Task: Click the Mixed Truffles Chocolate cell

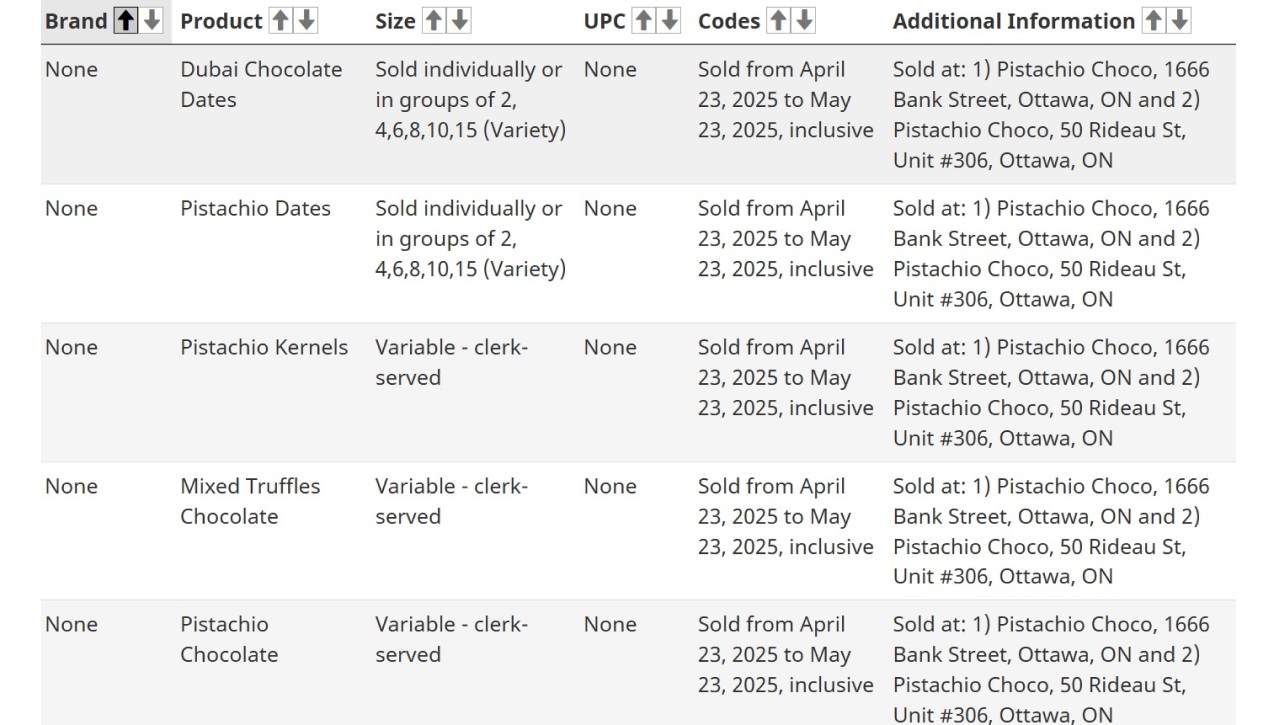Action: point(250,501)
